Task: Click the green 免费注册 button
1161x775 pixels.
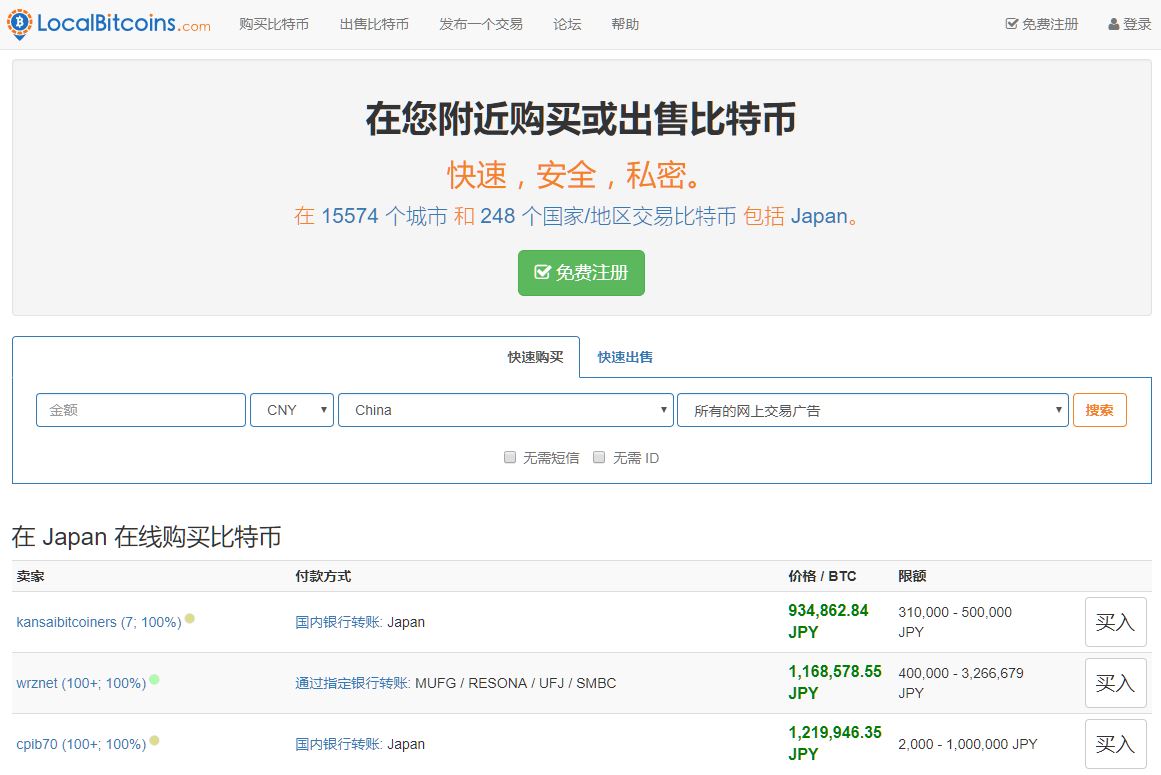Action: coord(581,273)
